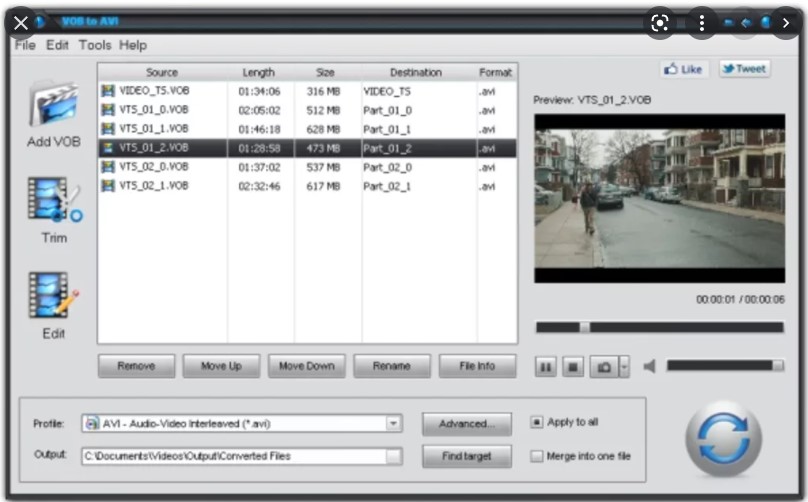Sort by the Source column header
The height and width of the screenshot is (502, 808).
(162, 73)
